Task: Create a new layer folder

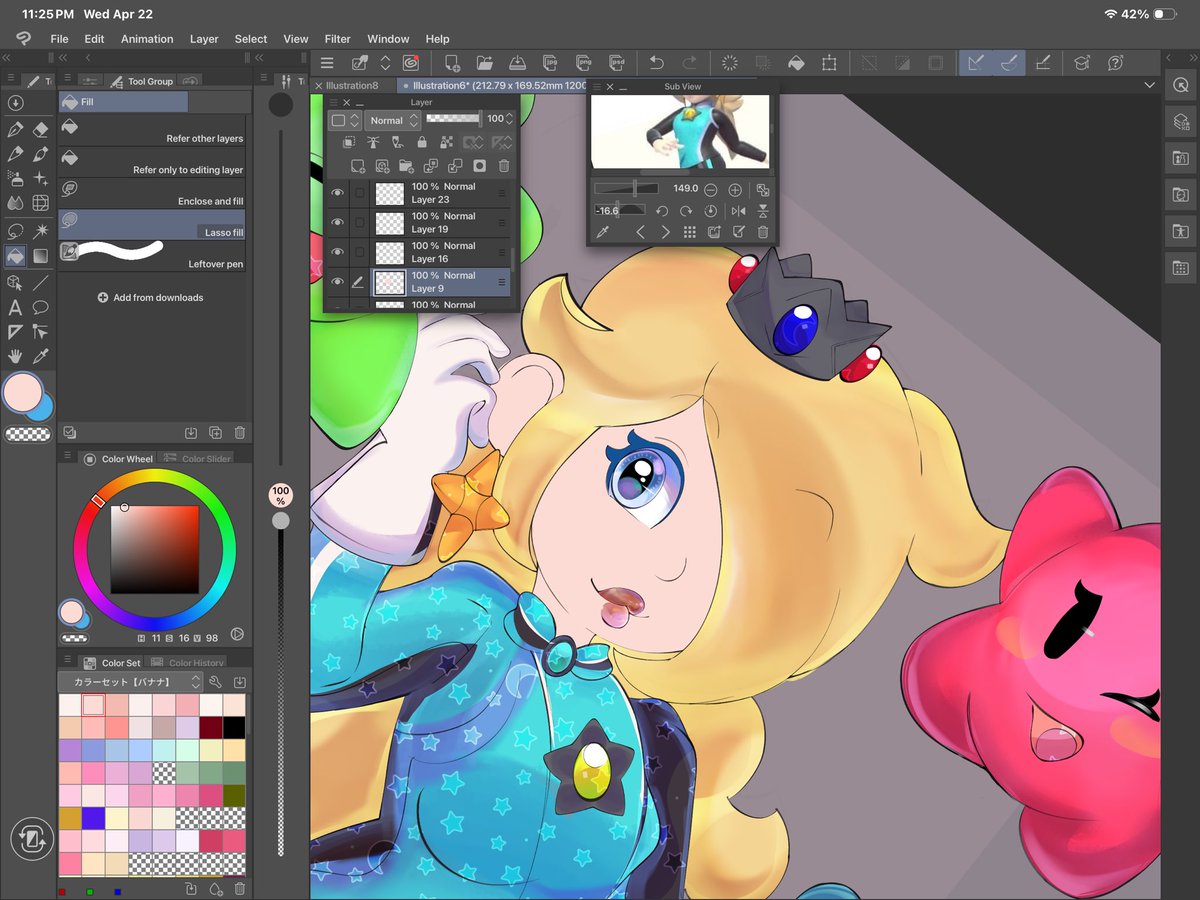Action: (x=407, y=166)
